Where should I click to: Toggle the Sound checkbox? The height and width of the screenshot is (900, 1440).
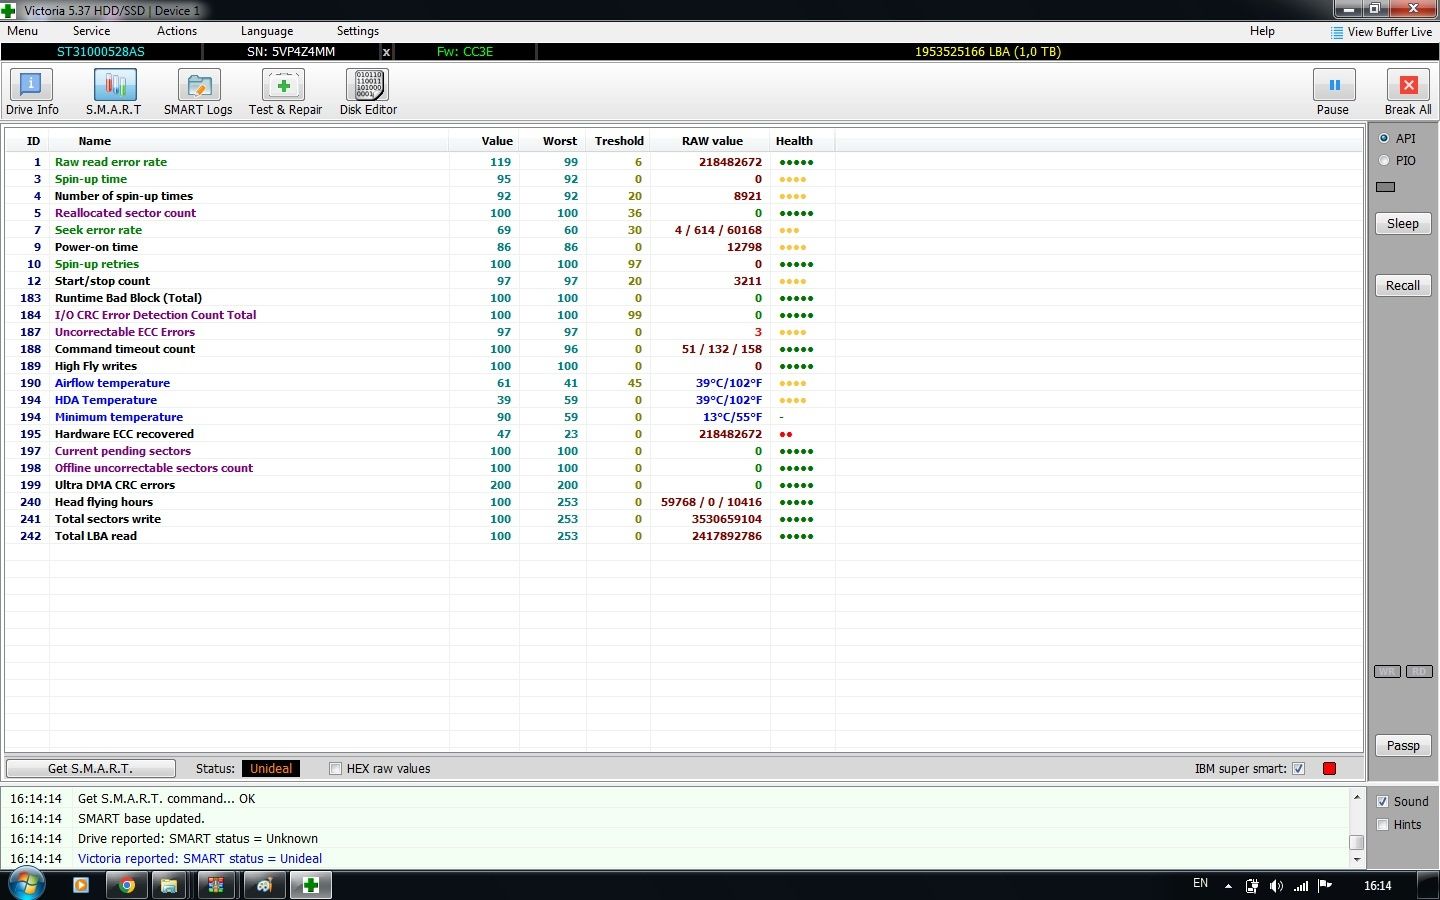click(1382, 801)
